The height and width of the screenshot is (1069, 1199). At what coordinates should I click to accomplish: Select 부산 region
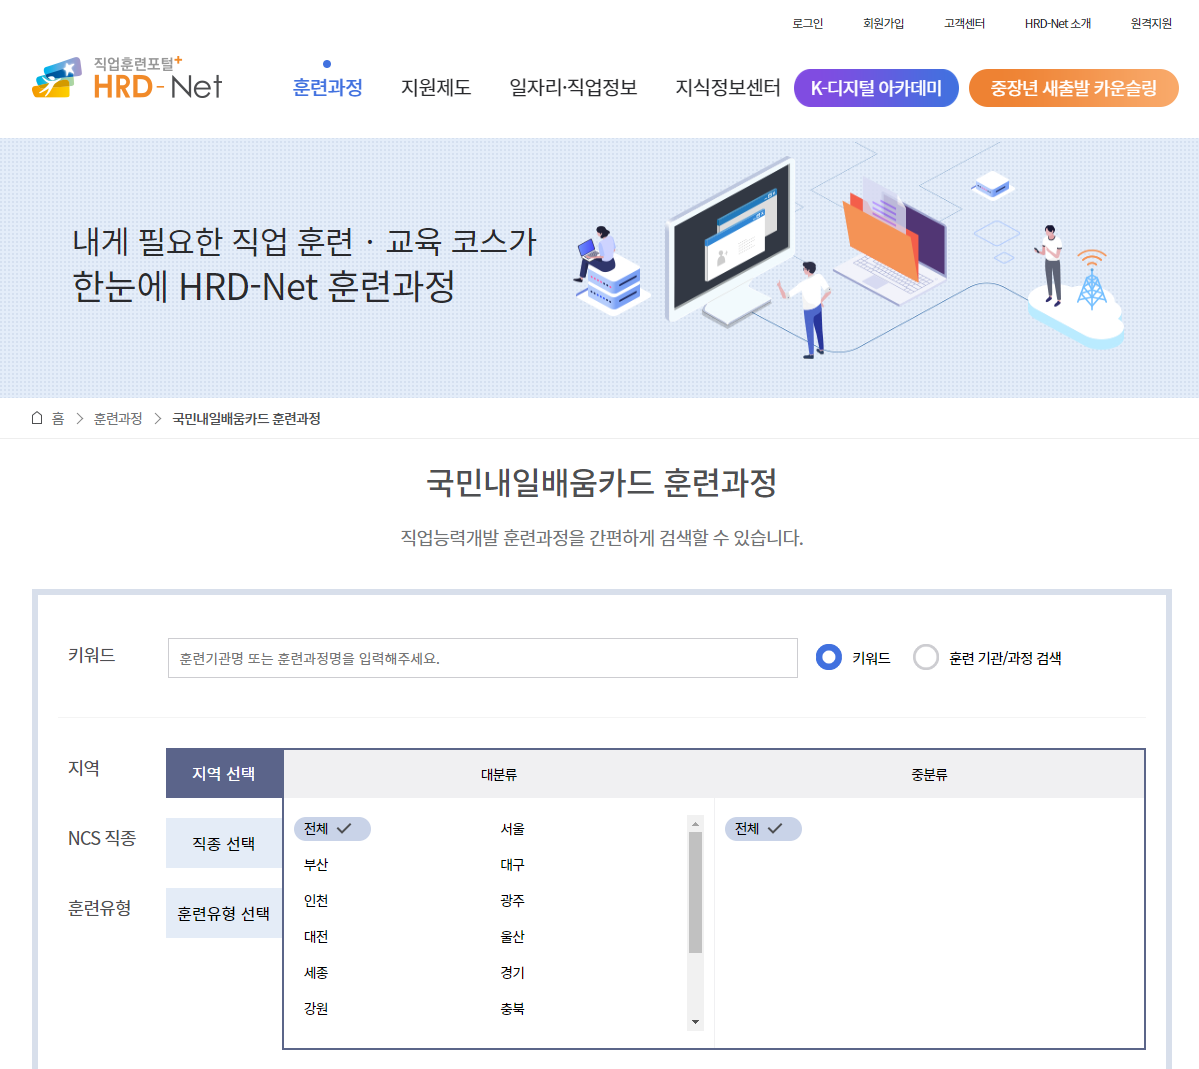(x=316, y=865)
